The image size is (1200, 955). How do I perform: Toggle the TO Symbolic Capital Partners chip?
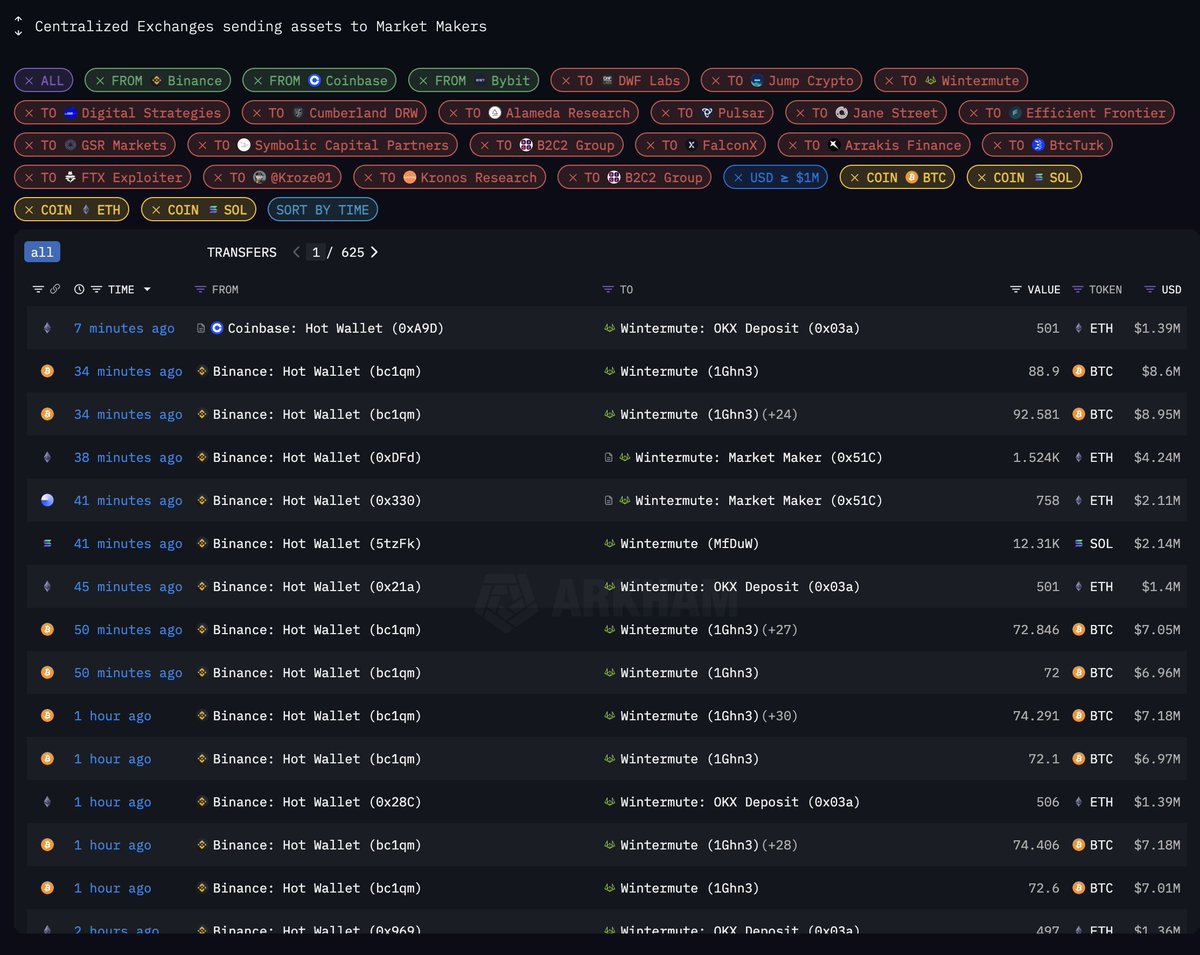point(323,145)
